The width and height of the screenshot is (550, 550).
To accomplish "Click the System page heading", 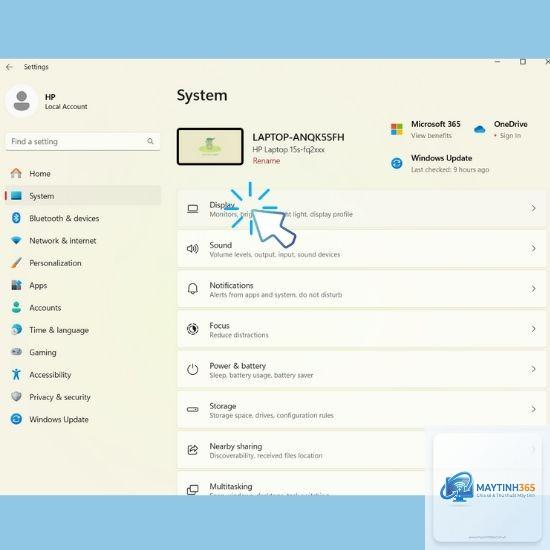I will [x=202, y=95].
